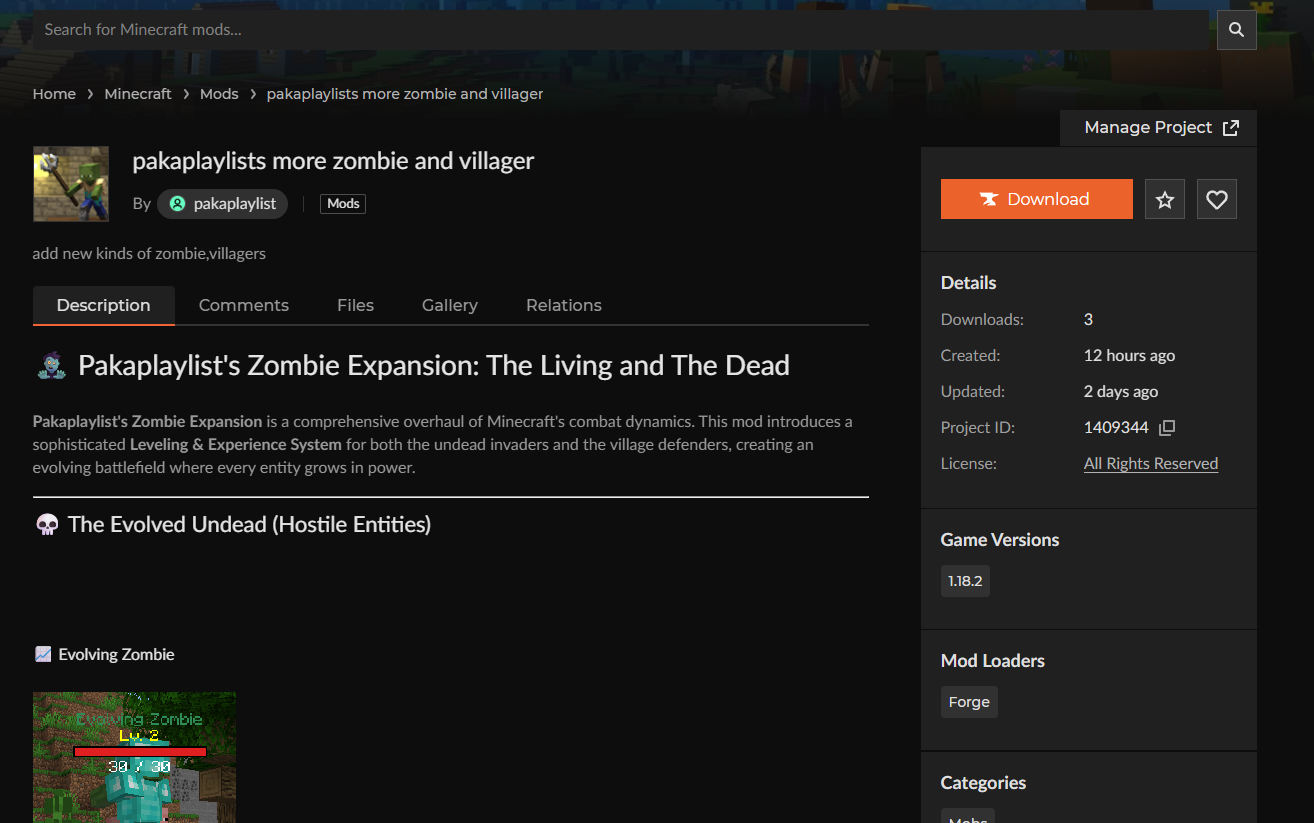The height and width of the screenshot is (823, 1314).
Task: Select the Description tab
Action: (104, 306)
